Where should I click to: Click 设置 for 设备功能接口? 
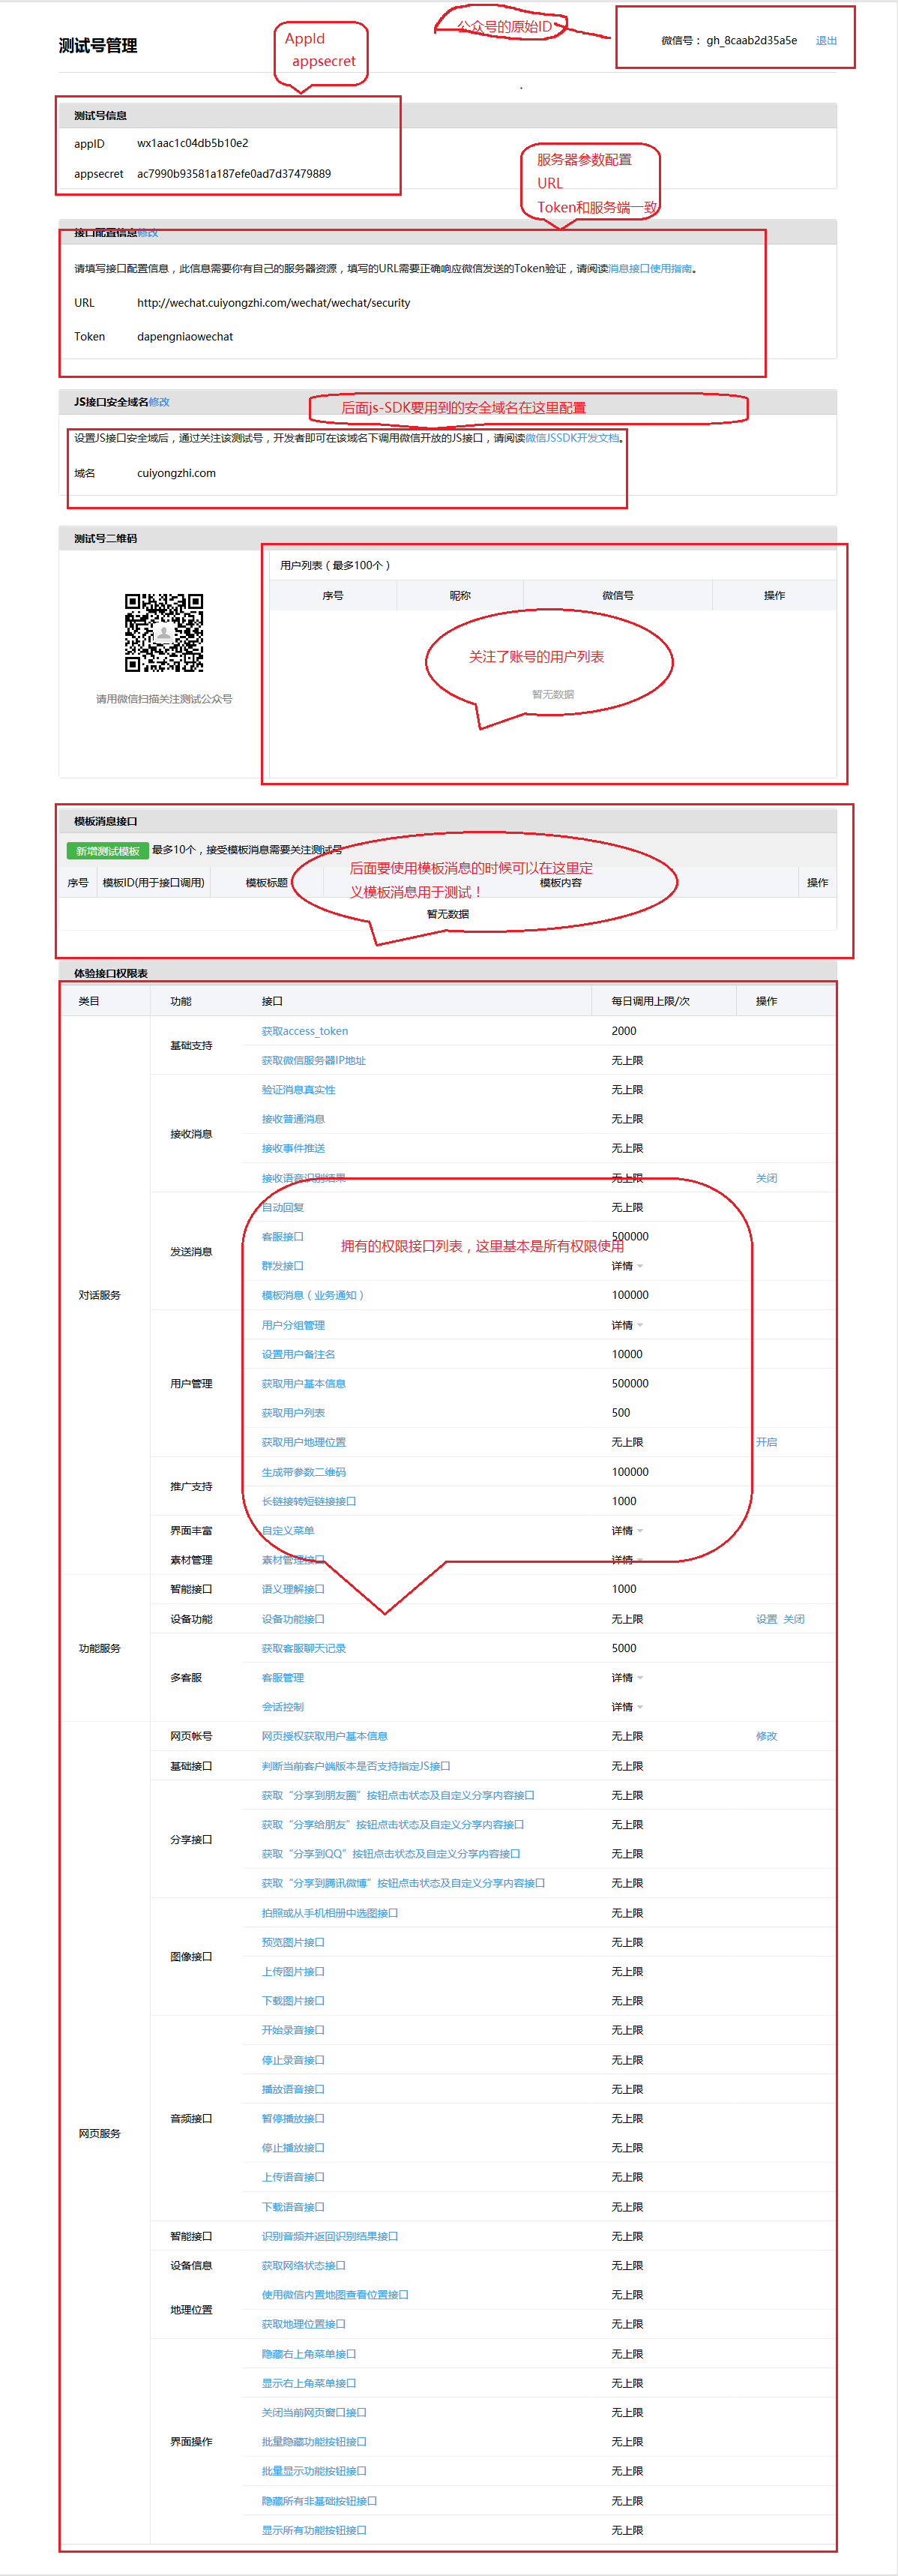pos(766,1619)
